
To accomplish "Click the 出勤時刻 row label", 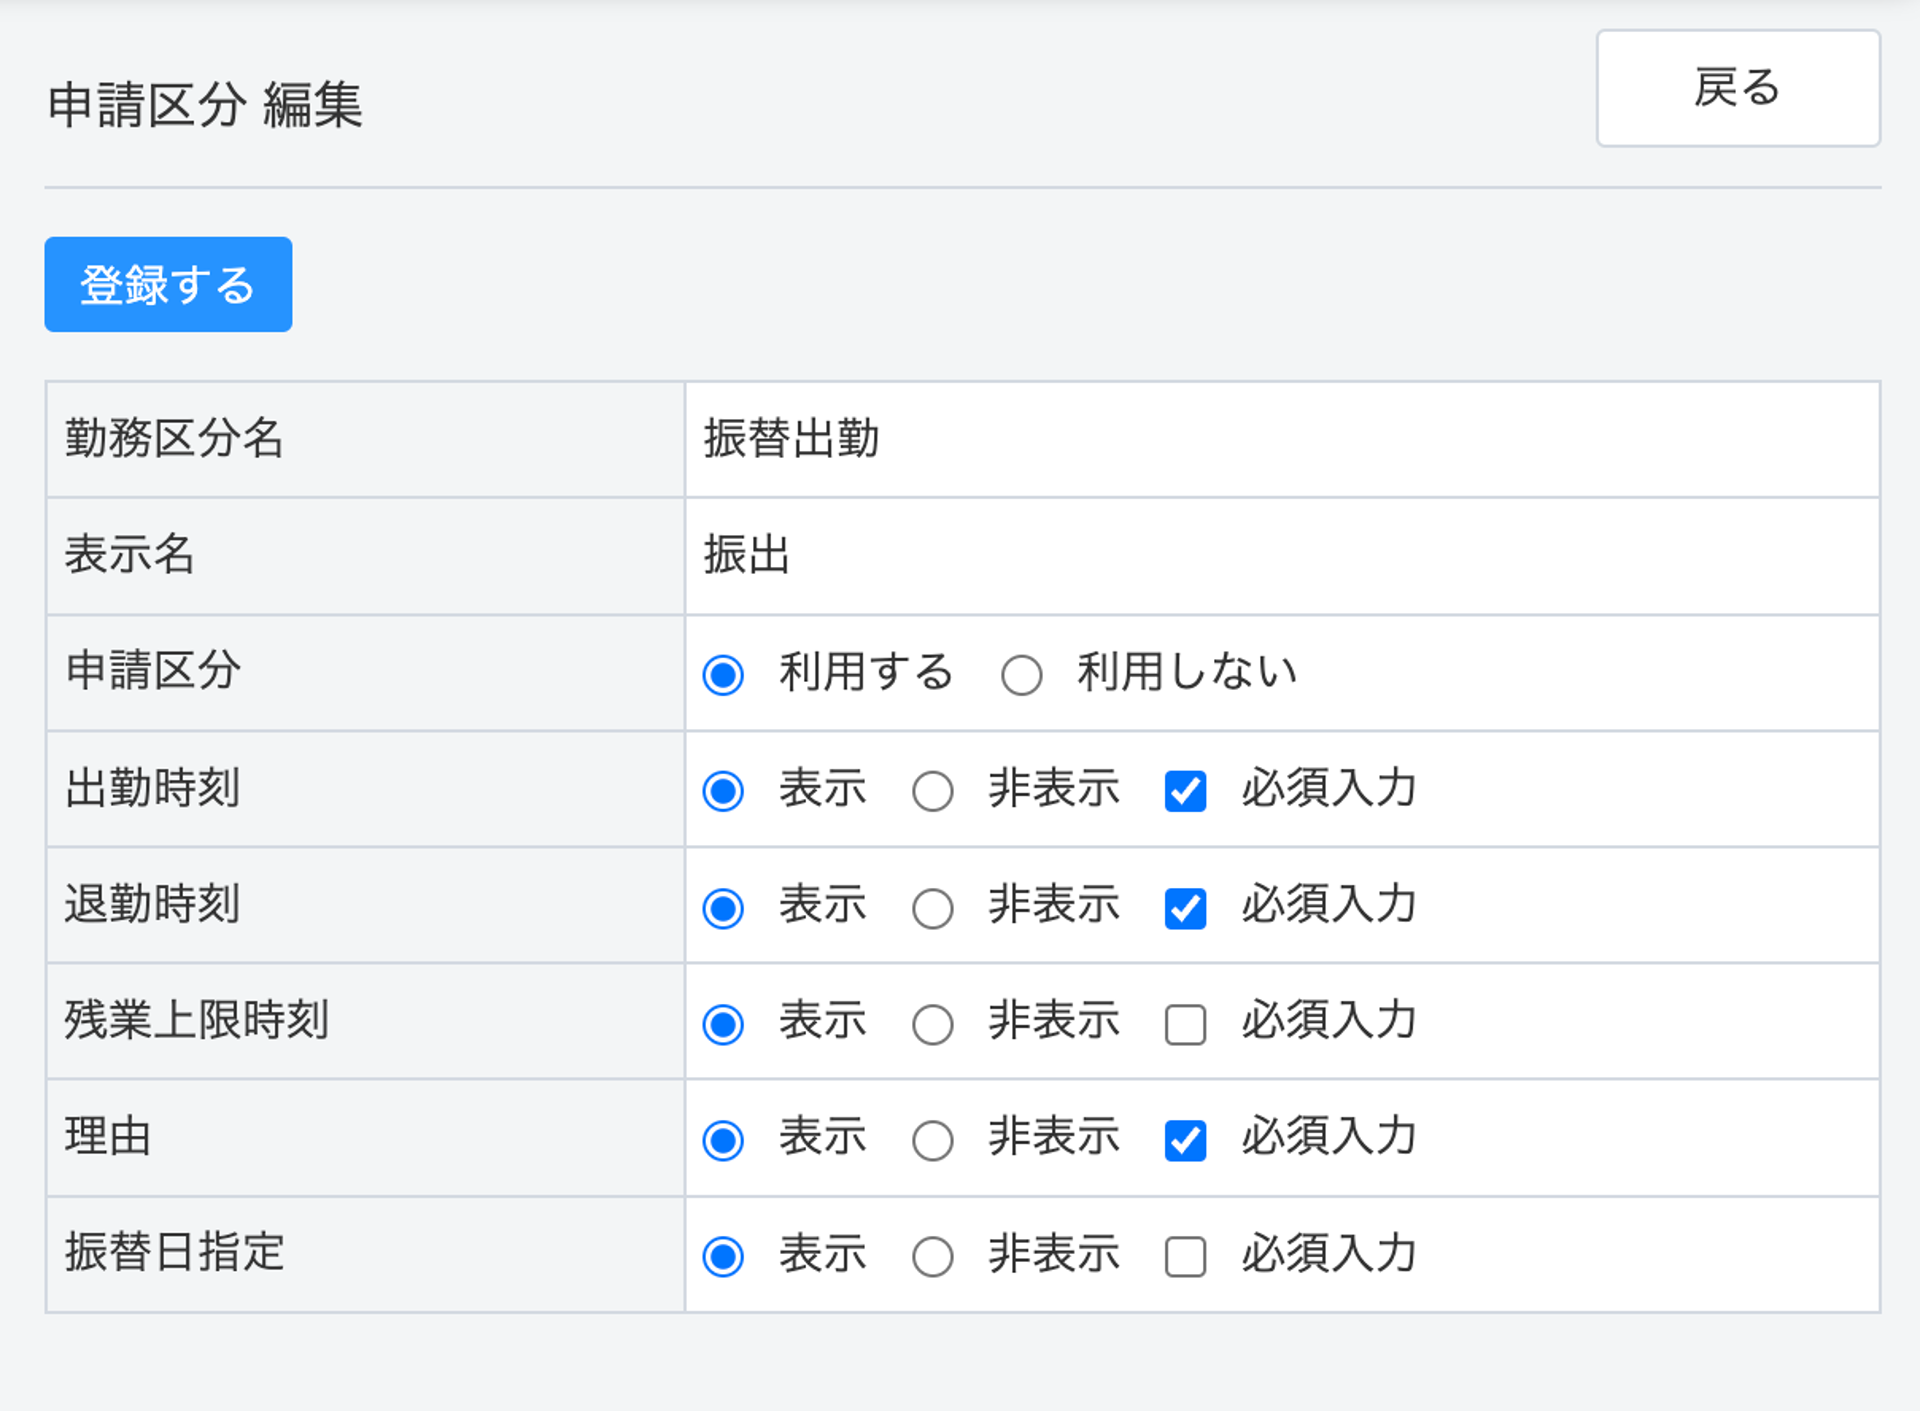I will coord(153,787).
